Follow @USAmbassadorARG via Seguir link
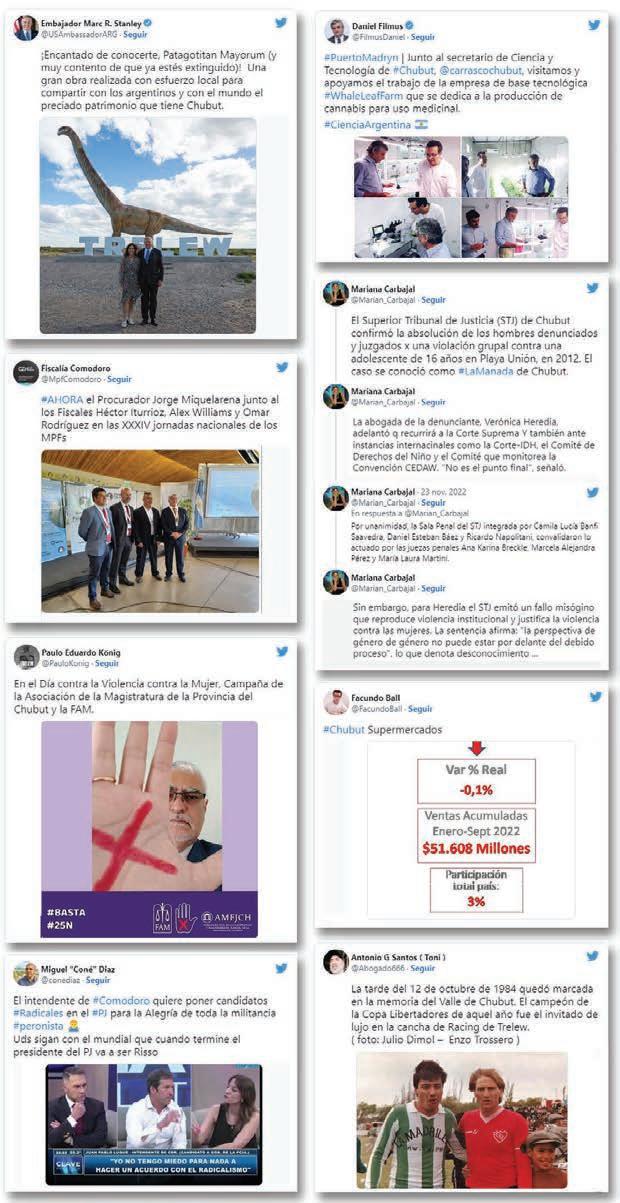The image size is (620, 1203). click(135, 34)
